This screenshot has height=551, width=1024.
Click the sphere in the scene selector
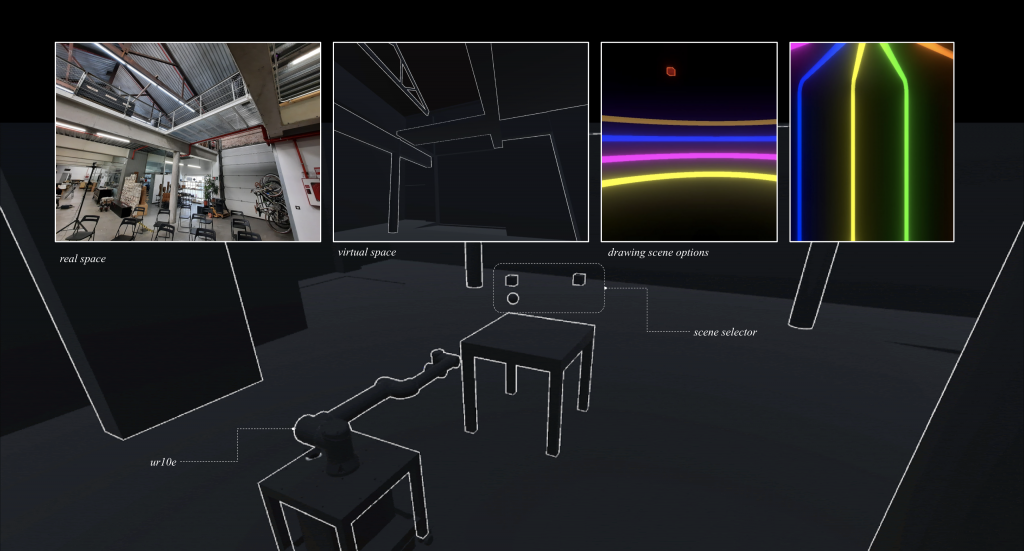(x=513, y=298)
